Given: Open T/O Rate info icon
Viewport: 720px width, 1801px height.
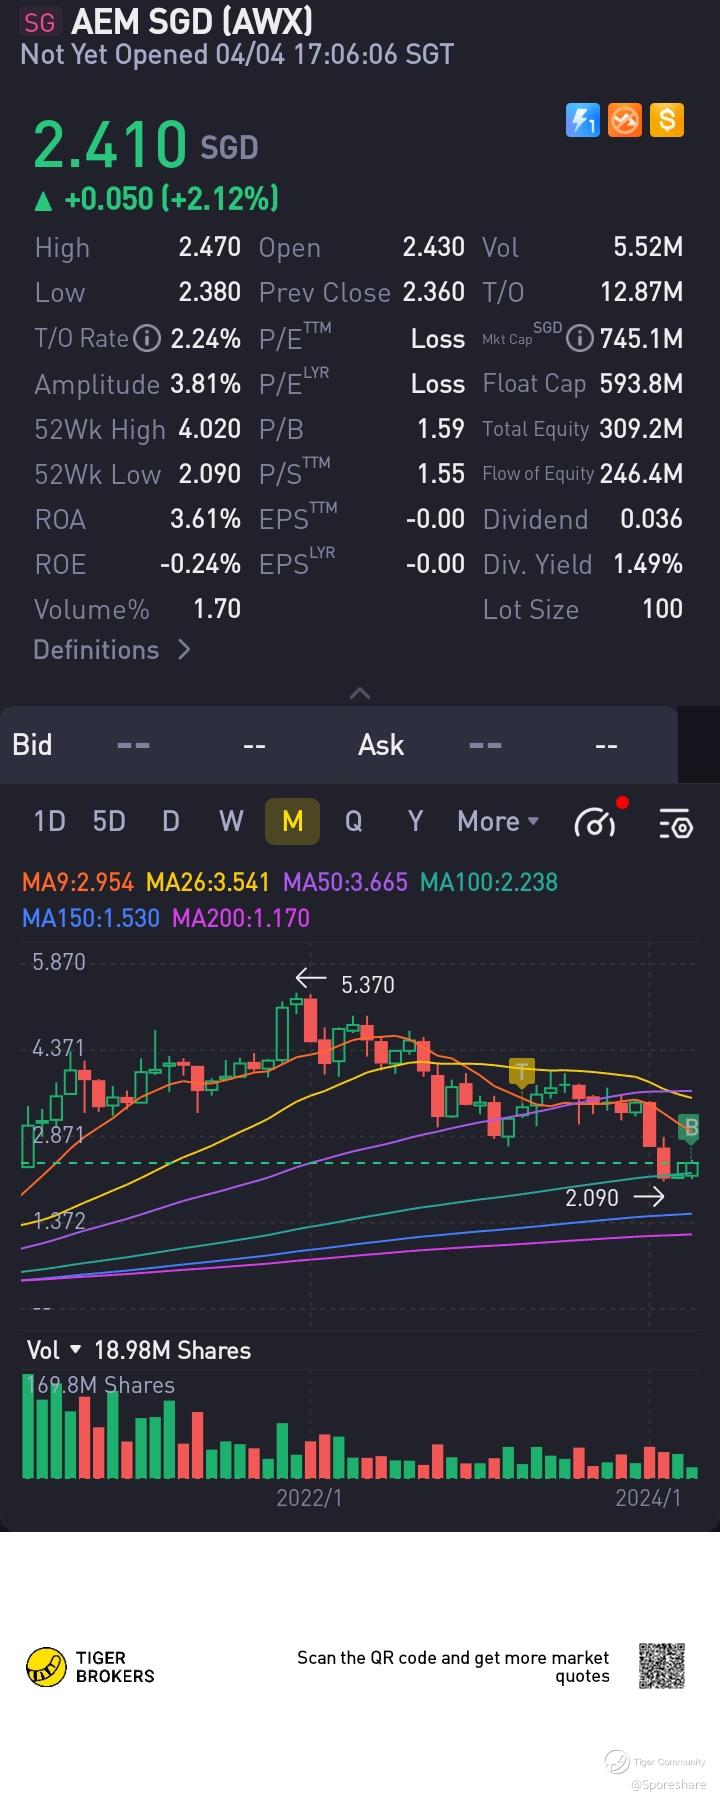Looking at the screenshot, I should [x=147, y=339].
